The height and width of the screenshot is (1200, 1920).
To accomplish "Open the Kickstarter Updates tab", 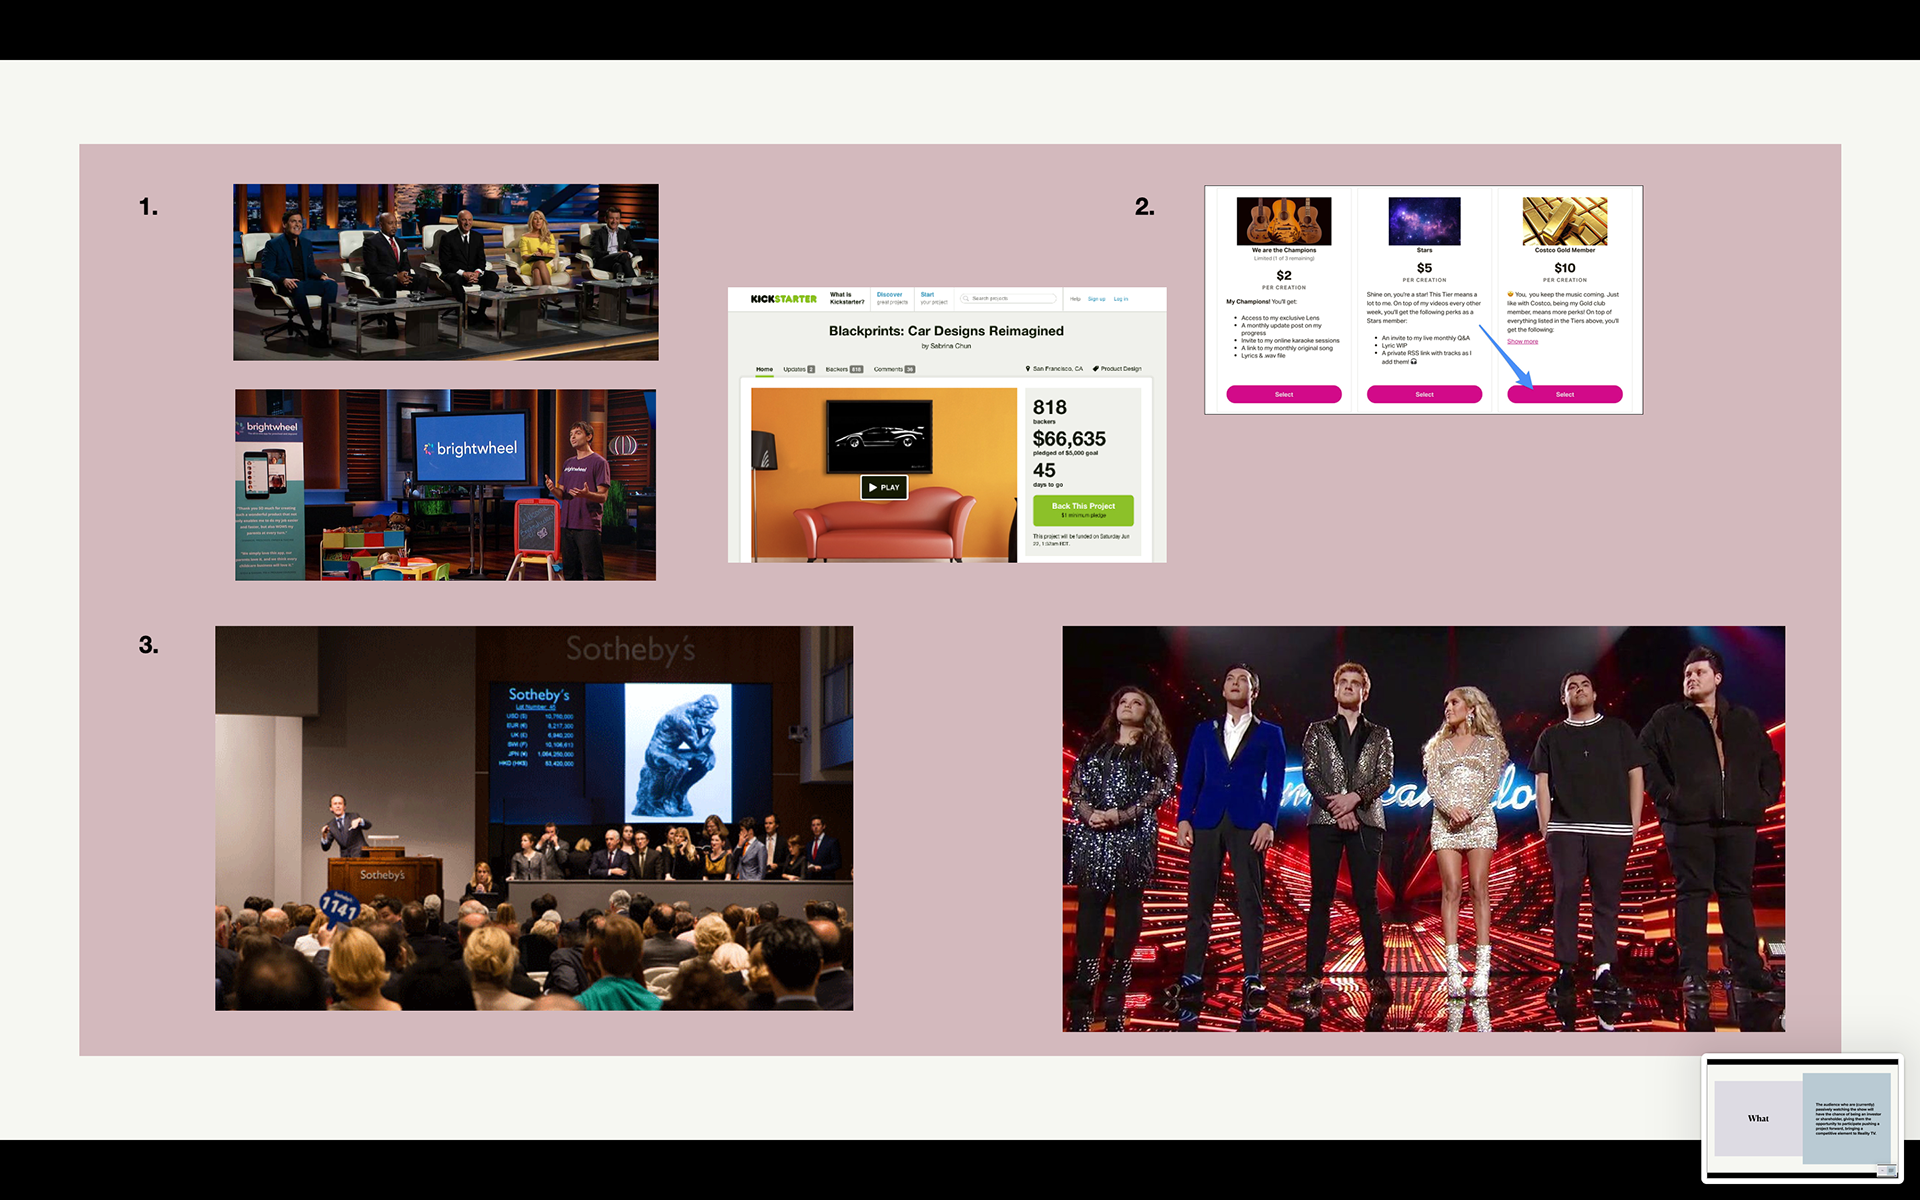I will point(798,369).
